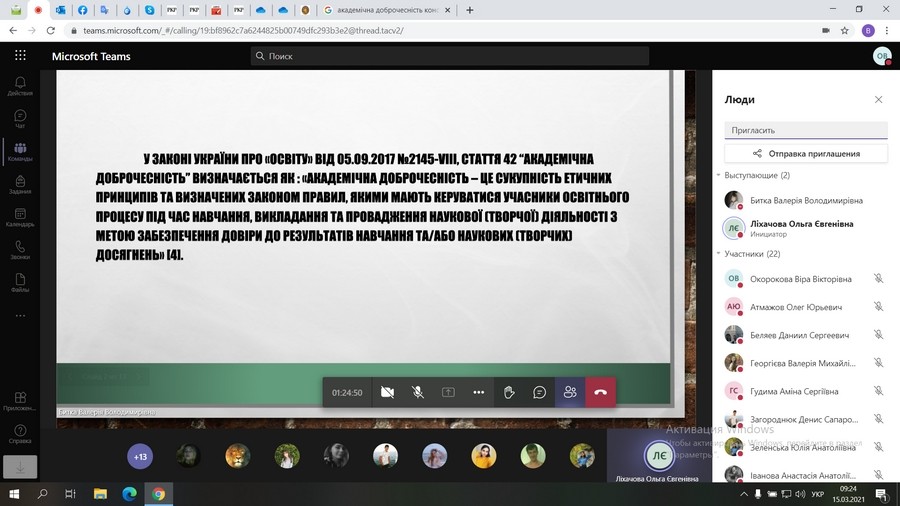Hide participants panel via toolbar

[570, 392]
